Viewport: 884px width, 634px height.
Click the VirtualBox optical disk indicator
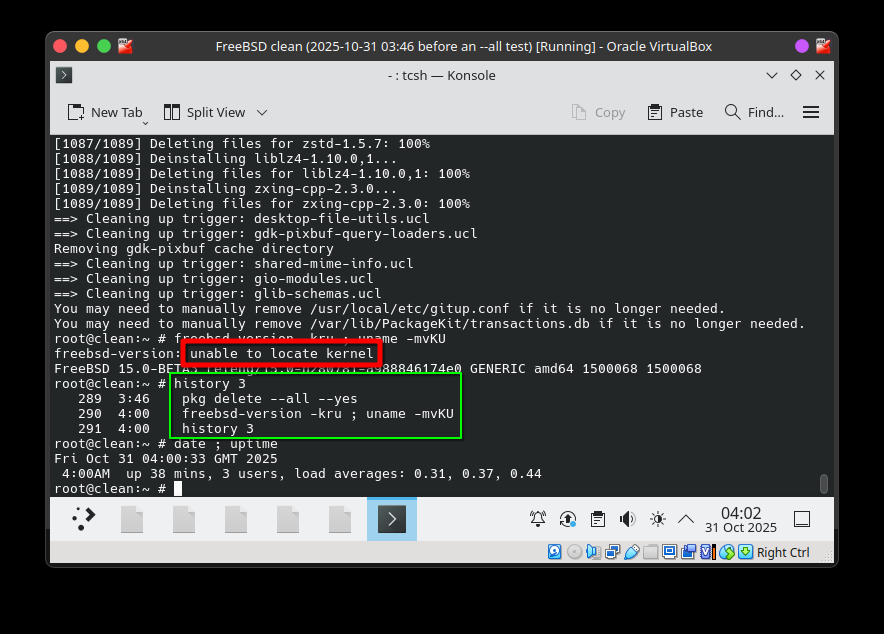(574, 552)
